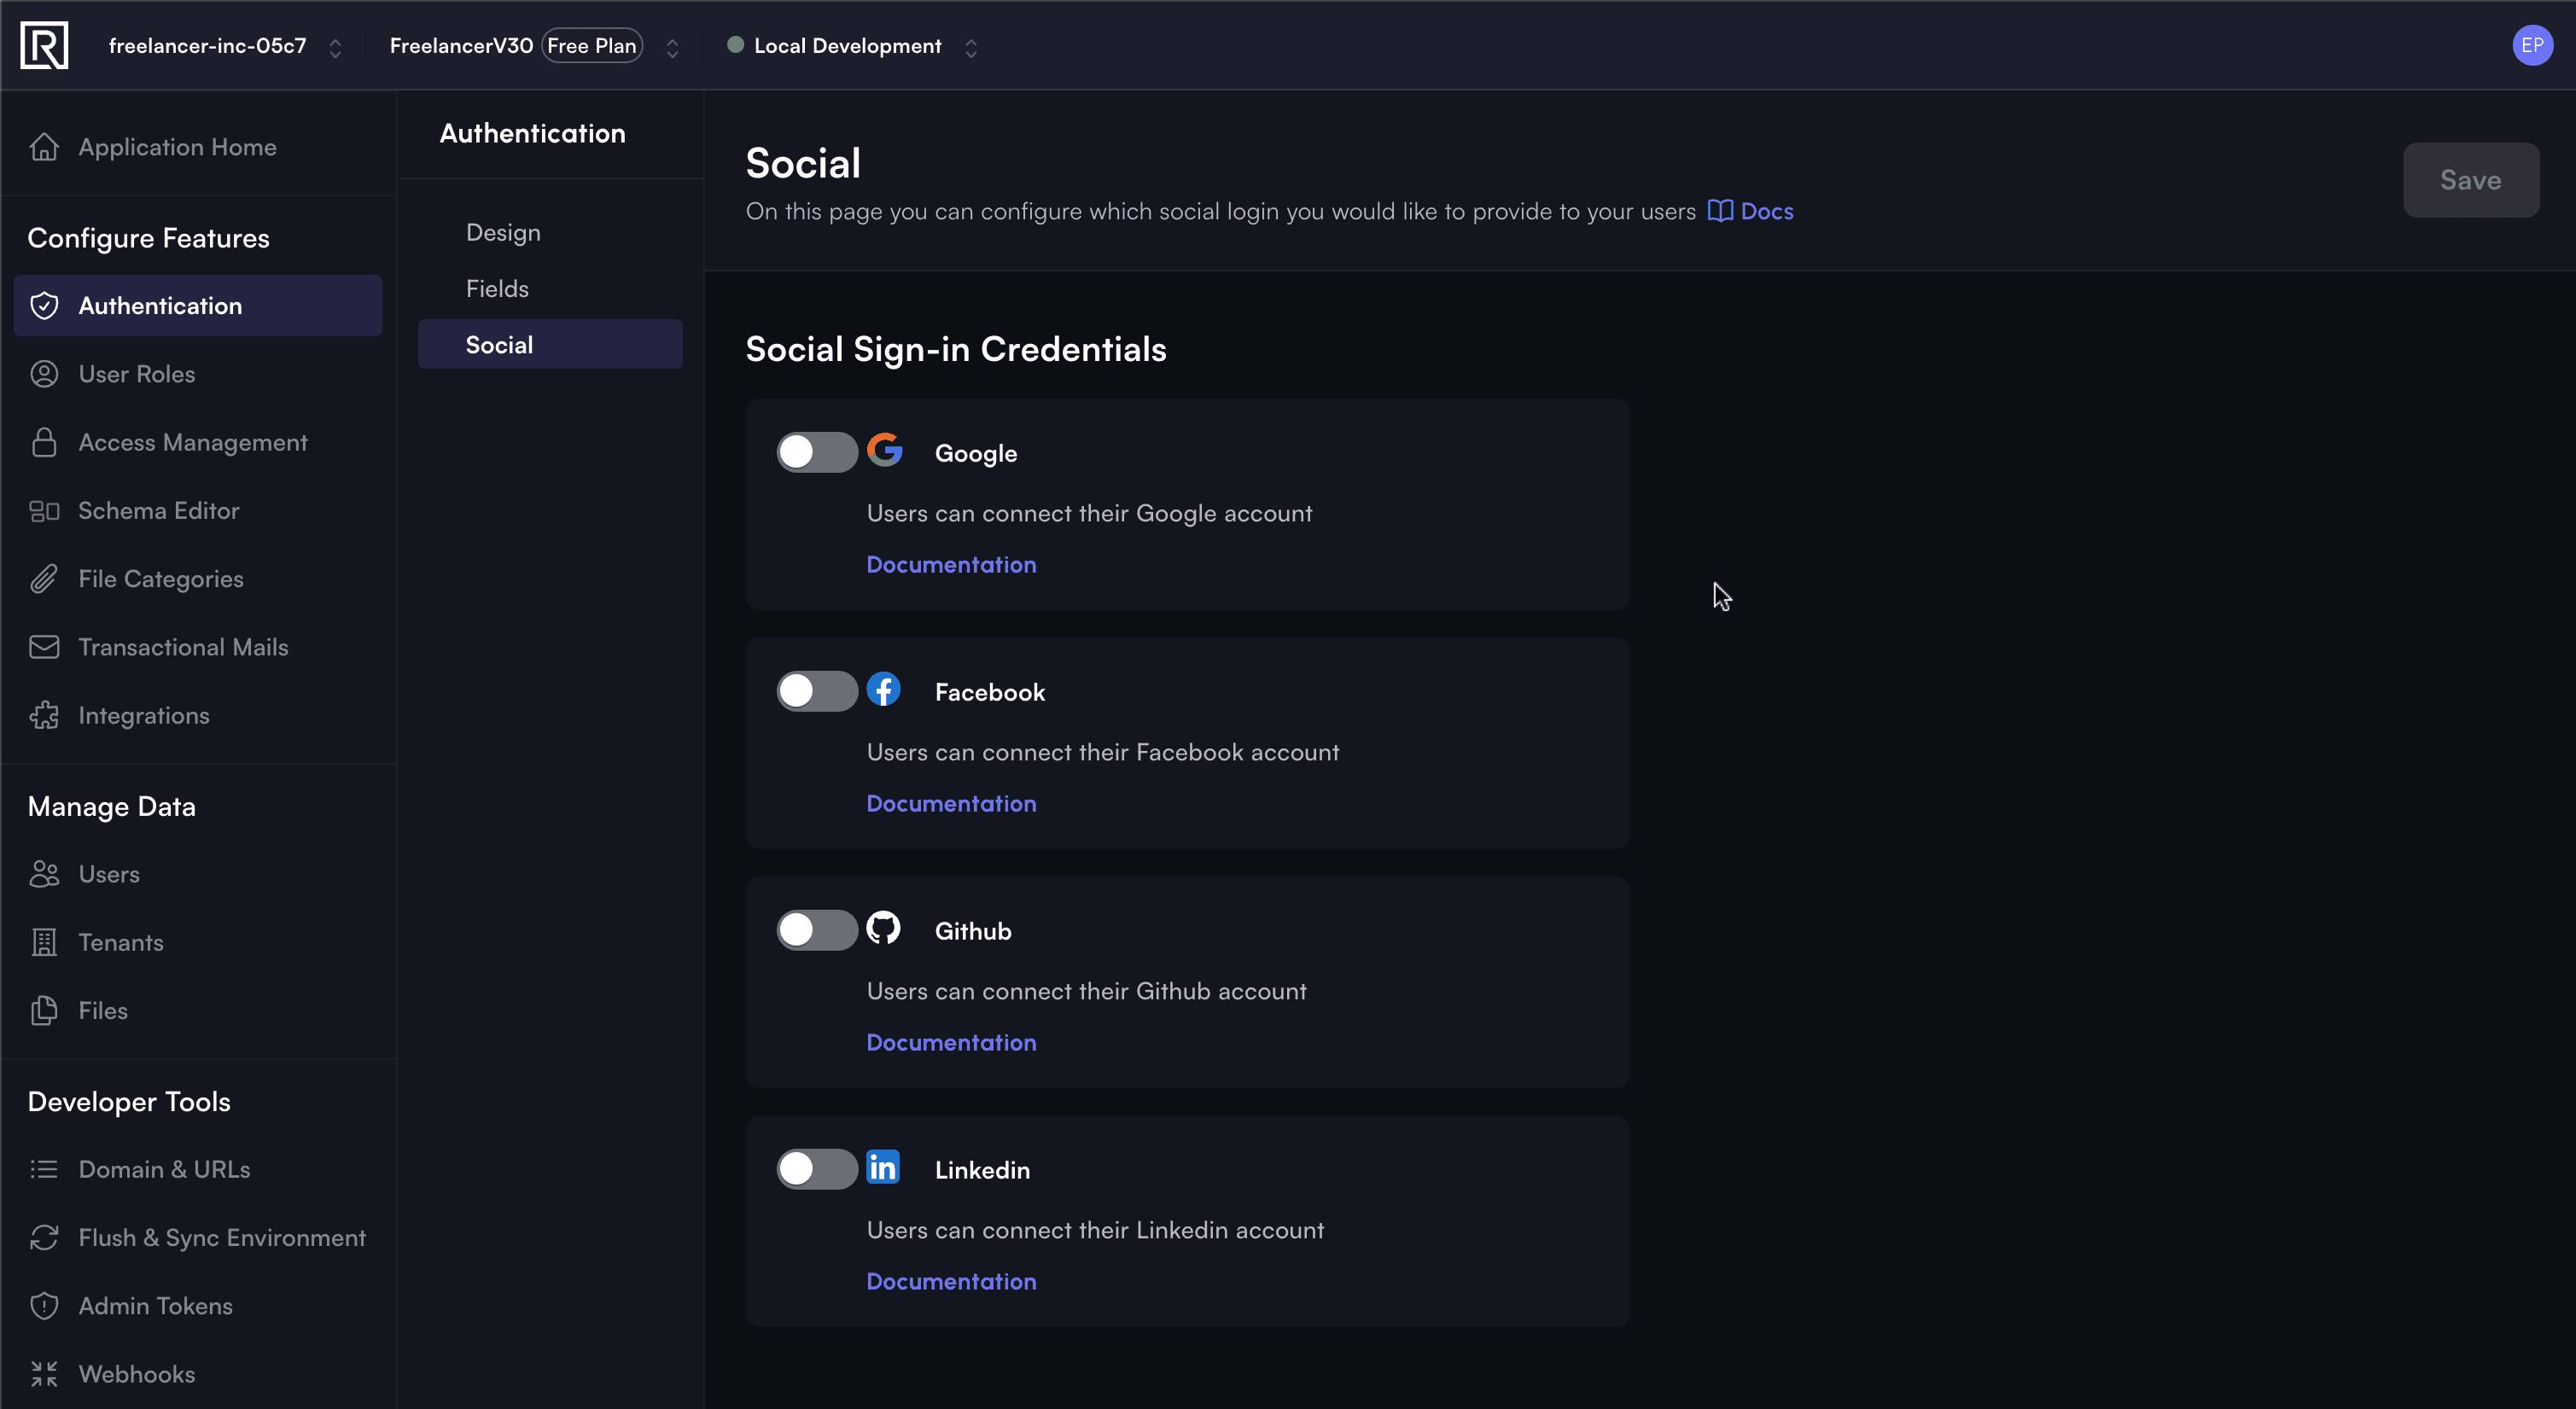Click the User Roles person icon
The image size is (2576, 1409).
pyautogui.click(x=44, y=374)
